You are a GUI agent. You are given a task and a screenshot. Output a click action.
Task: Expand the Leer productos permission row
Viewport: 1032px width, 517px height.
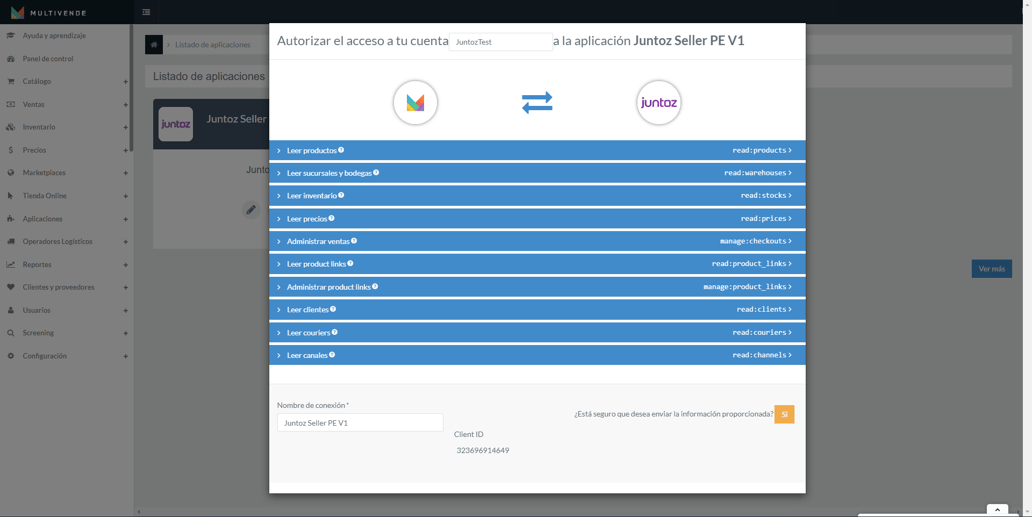point(537,151)
